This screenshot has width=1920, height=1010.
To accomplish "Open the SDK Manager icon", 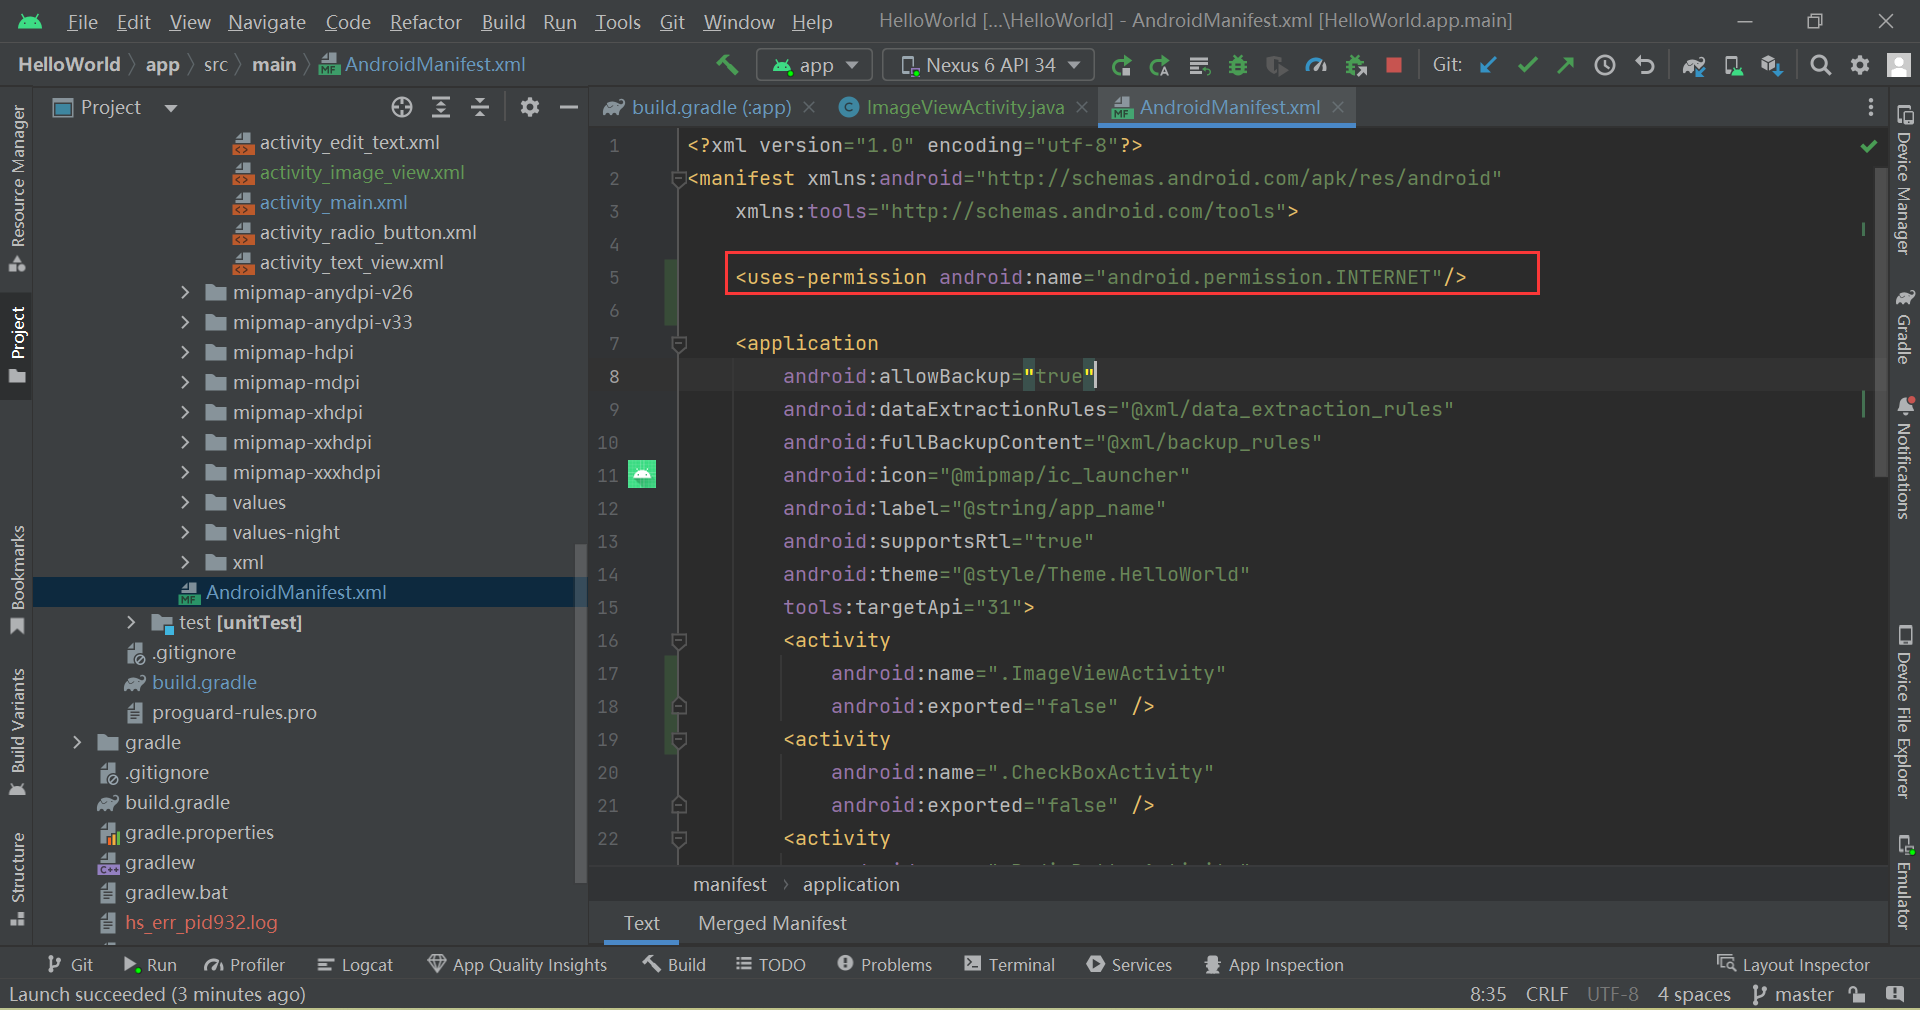I will tap(1772, 65).
